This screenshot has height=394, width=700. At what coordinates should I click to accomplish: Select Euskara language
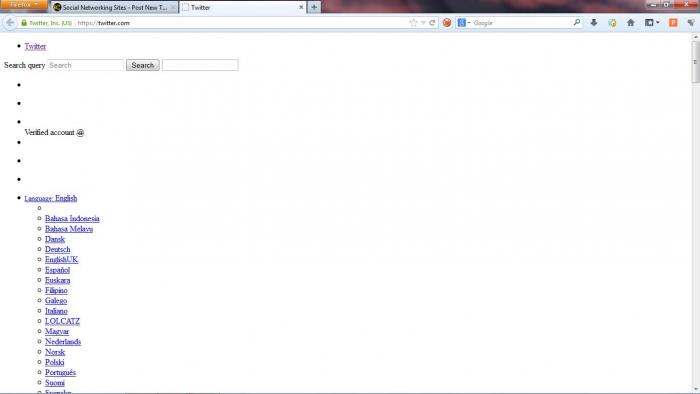pyautogui.click(x=57, y=280)
